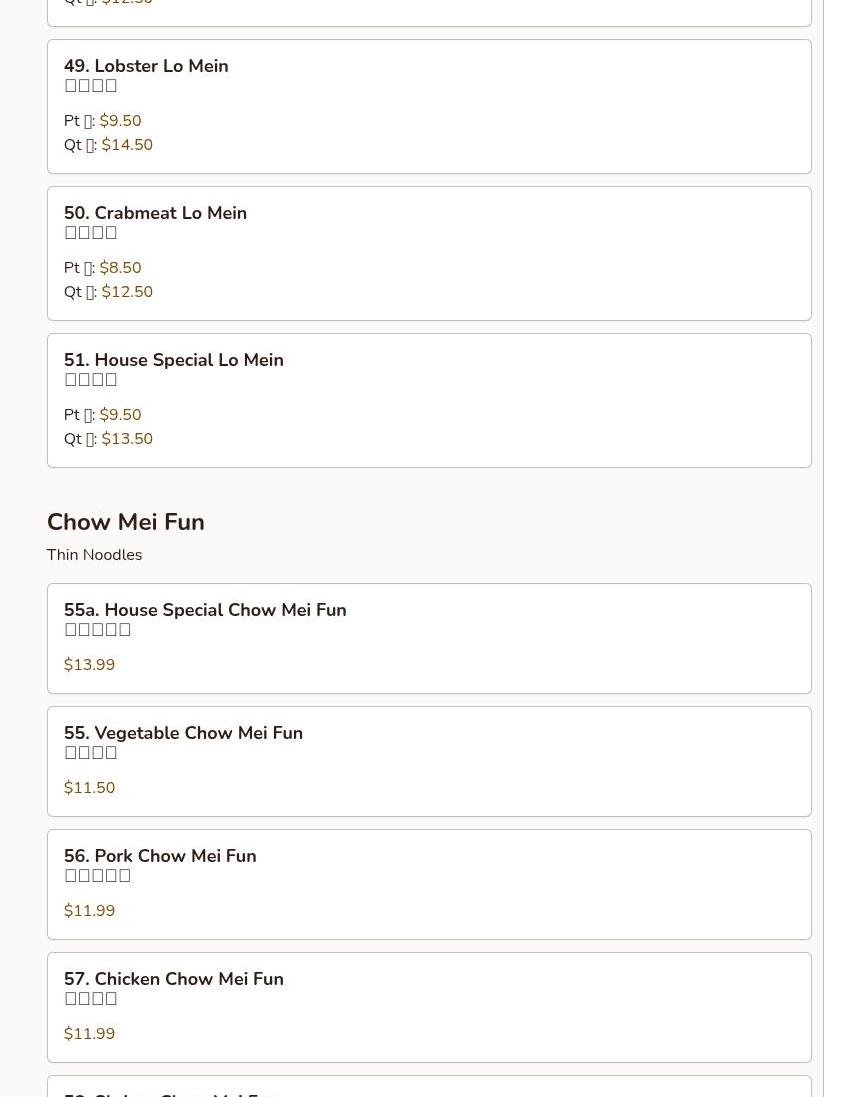The height and width of the screenshot is (1097, 844).
Task: Open the 49. Lobster Lo Mein item
Action: coord(146,66)
